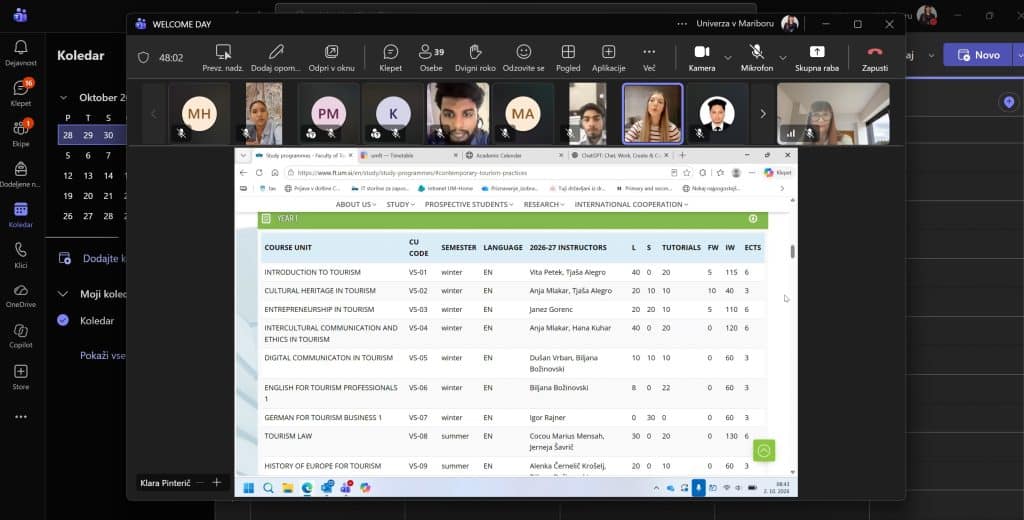This screenshot has width=1024, height=520.
Task: Expand PROSPECTIVE STUDENTS site menu
Action: point(469,204)
